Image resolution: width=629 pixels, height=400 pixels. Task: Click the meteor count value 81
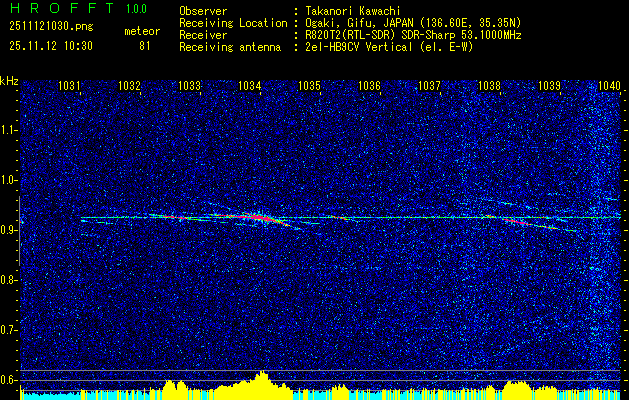(144, 46)
